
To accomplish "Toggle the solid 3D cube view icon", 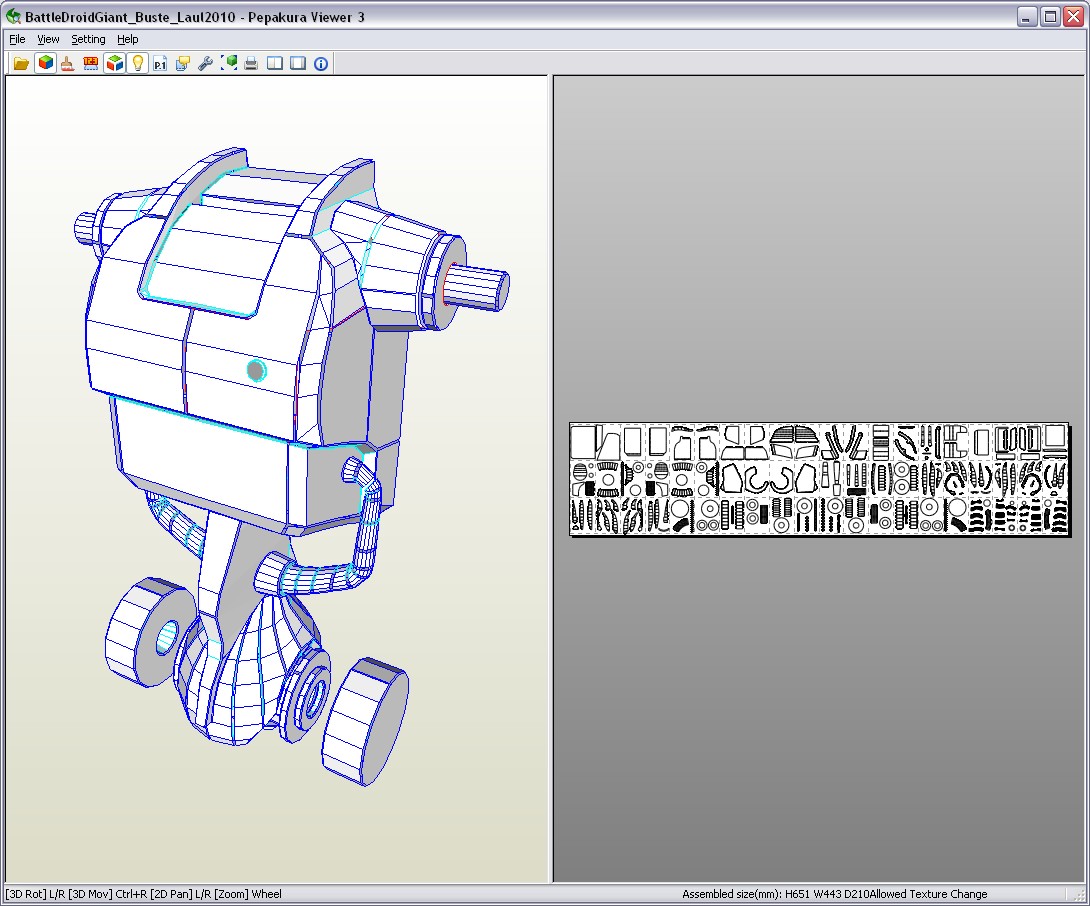I will (45, 63).
